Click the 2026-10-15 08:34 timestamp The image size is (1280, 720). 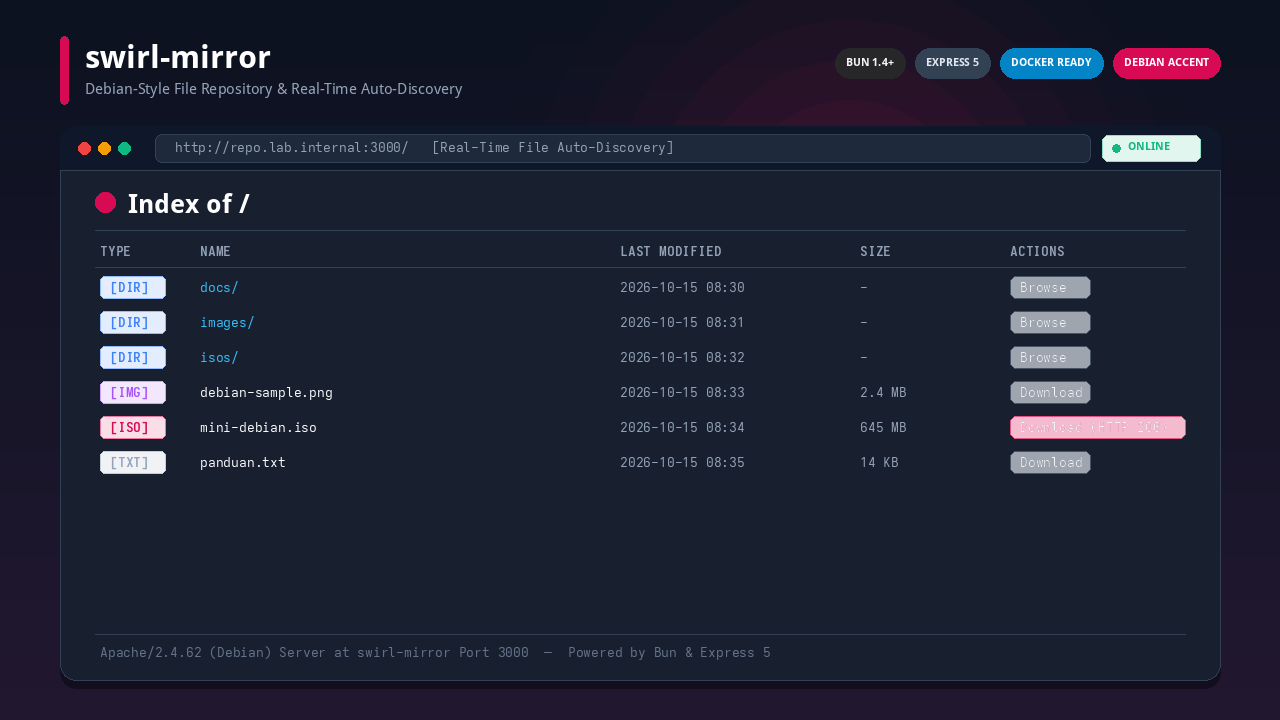(682, 428)
